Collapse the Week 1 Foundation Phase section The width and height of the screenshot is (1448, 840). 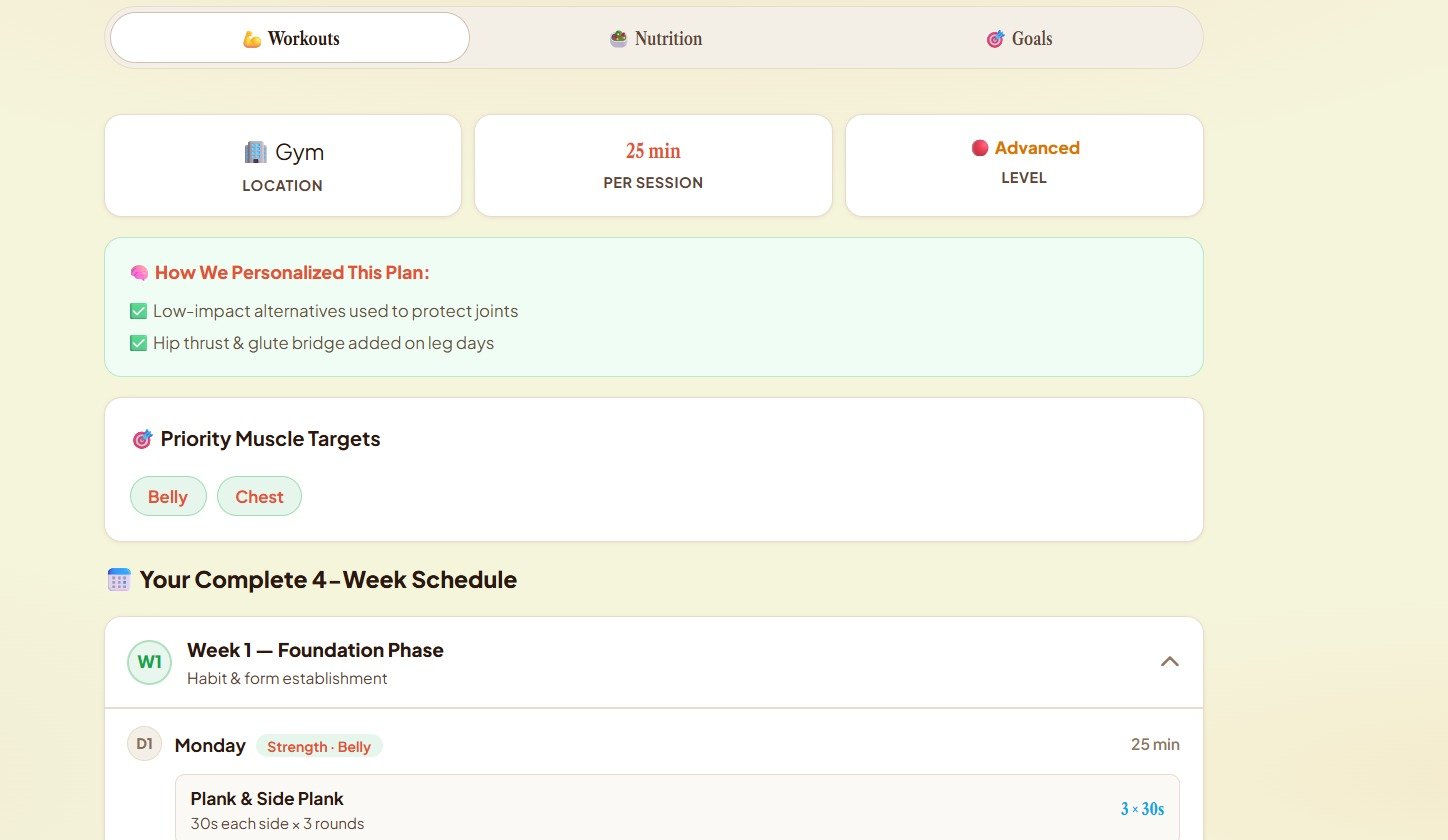(1170, 661)
